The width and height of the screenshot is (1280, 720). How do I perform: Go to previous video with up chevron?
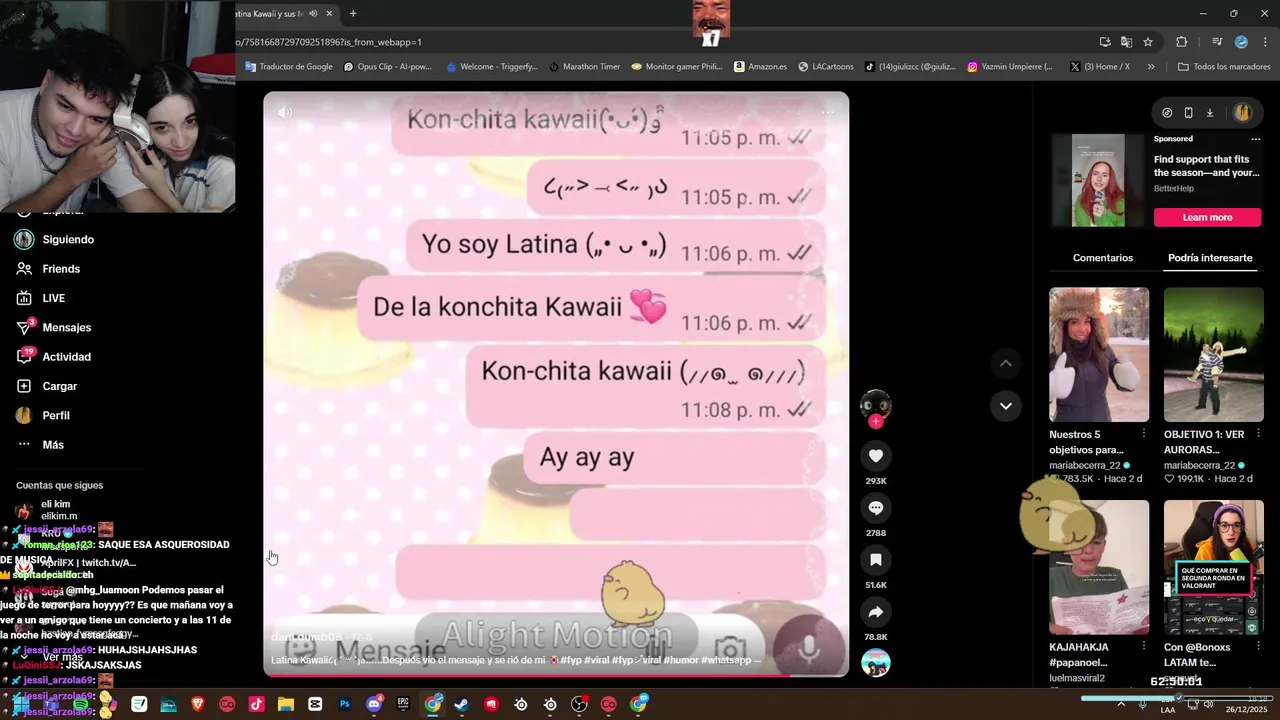click(1005, 364)
